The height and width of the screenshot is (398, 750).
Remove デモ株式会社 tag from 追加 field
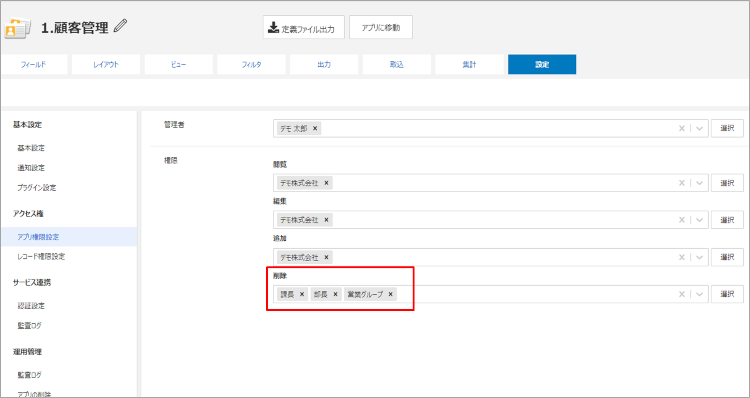coord(326,257)
